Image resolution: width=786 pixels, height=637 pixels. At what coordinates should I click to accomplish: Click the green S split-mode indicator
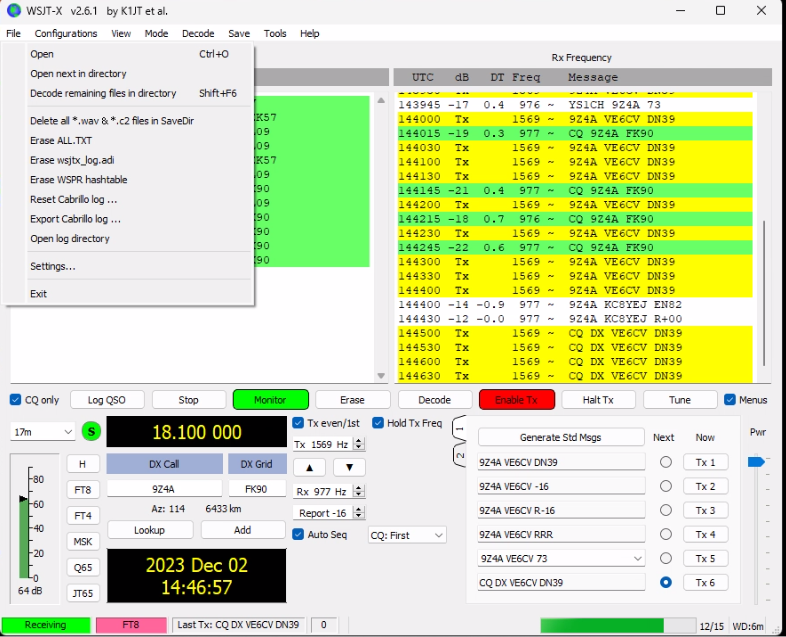[x=92, y=432]
